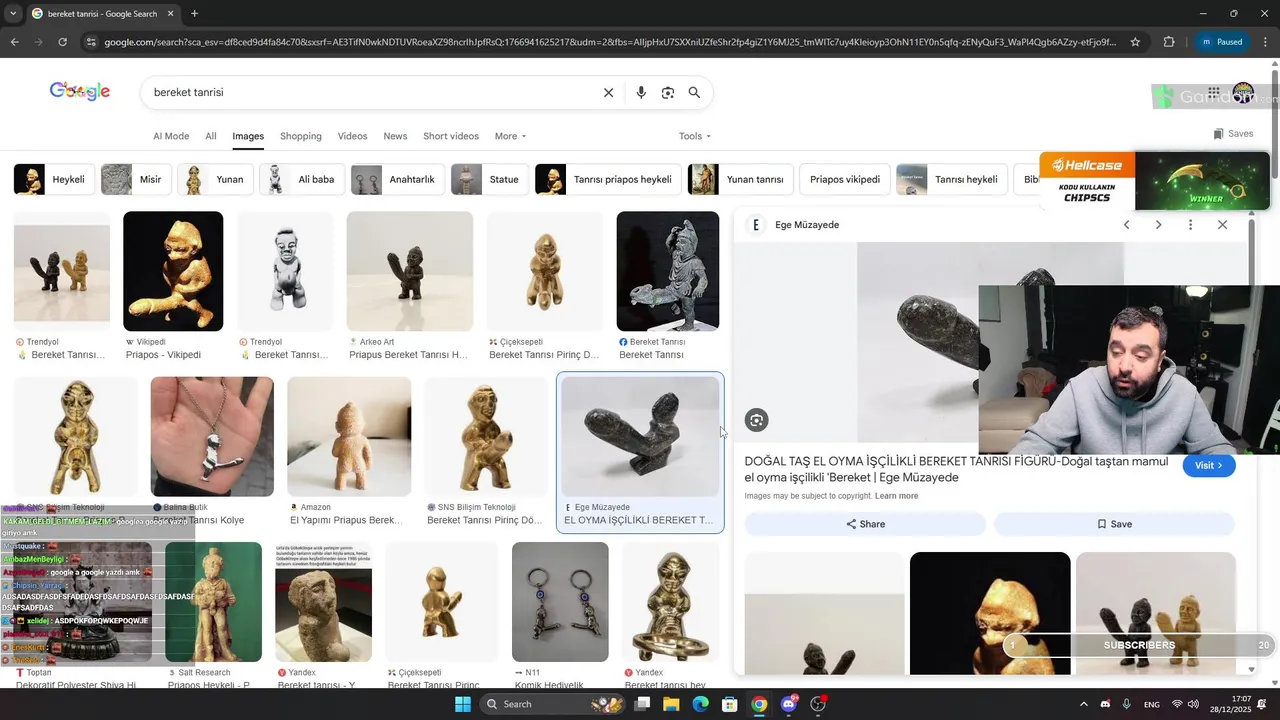Select the Yunan filter chip
Viewport: 1280px width, 720px height.
tap(216, 180)
